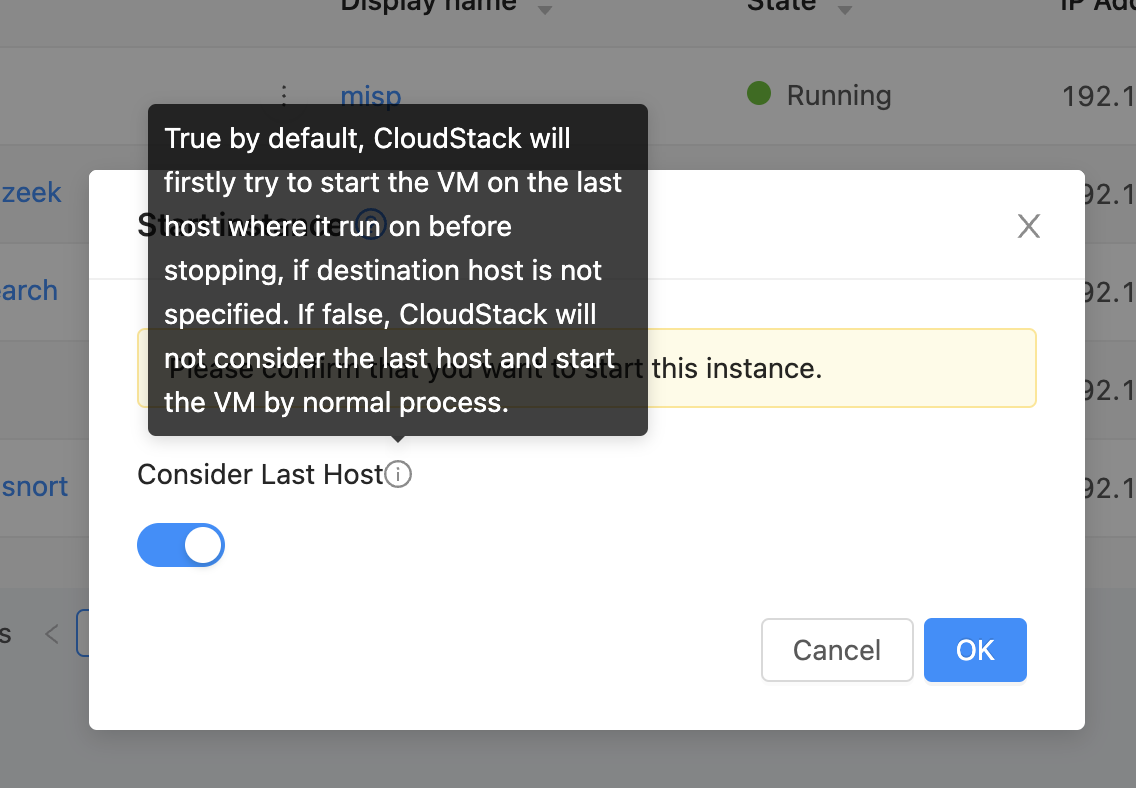Open the arch instance details
The image size is (1136, 788).
click(28, 290)
